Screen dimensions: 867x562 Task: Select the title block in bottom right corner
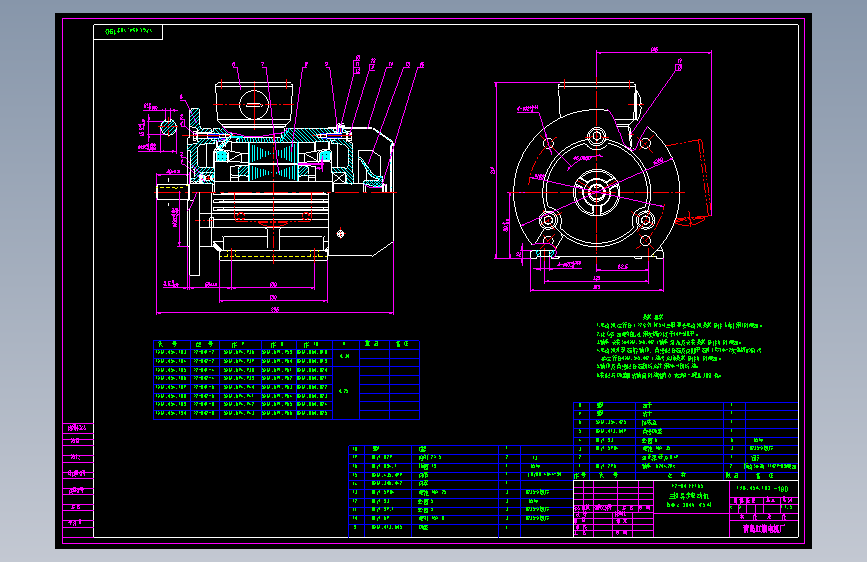pos(686,510)
